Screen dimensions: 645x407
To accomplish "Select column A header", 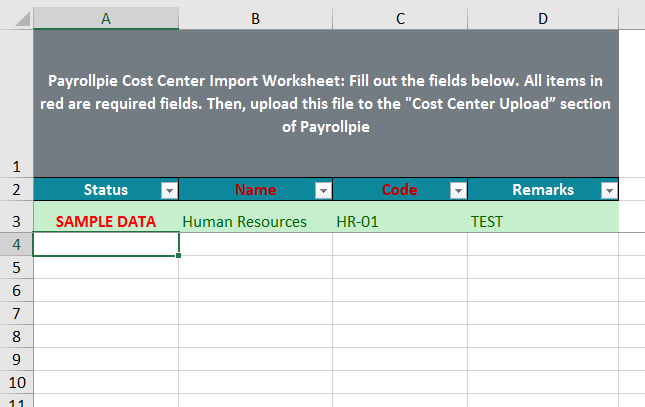I will click(106, 19).
